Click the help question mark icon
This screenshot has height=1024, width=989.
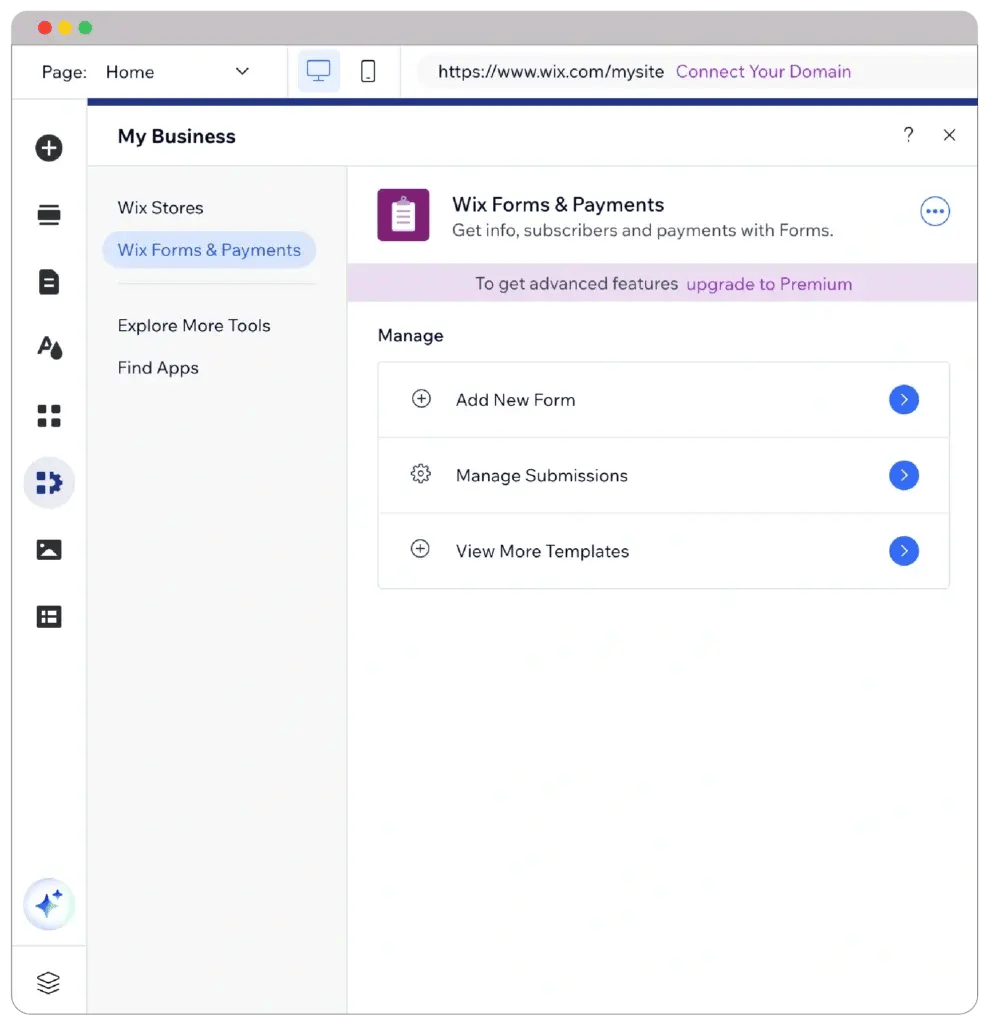(x=908, y=135)
